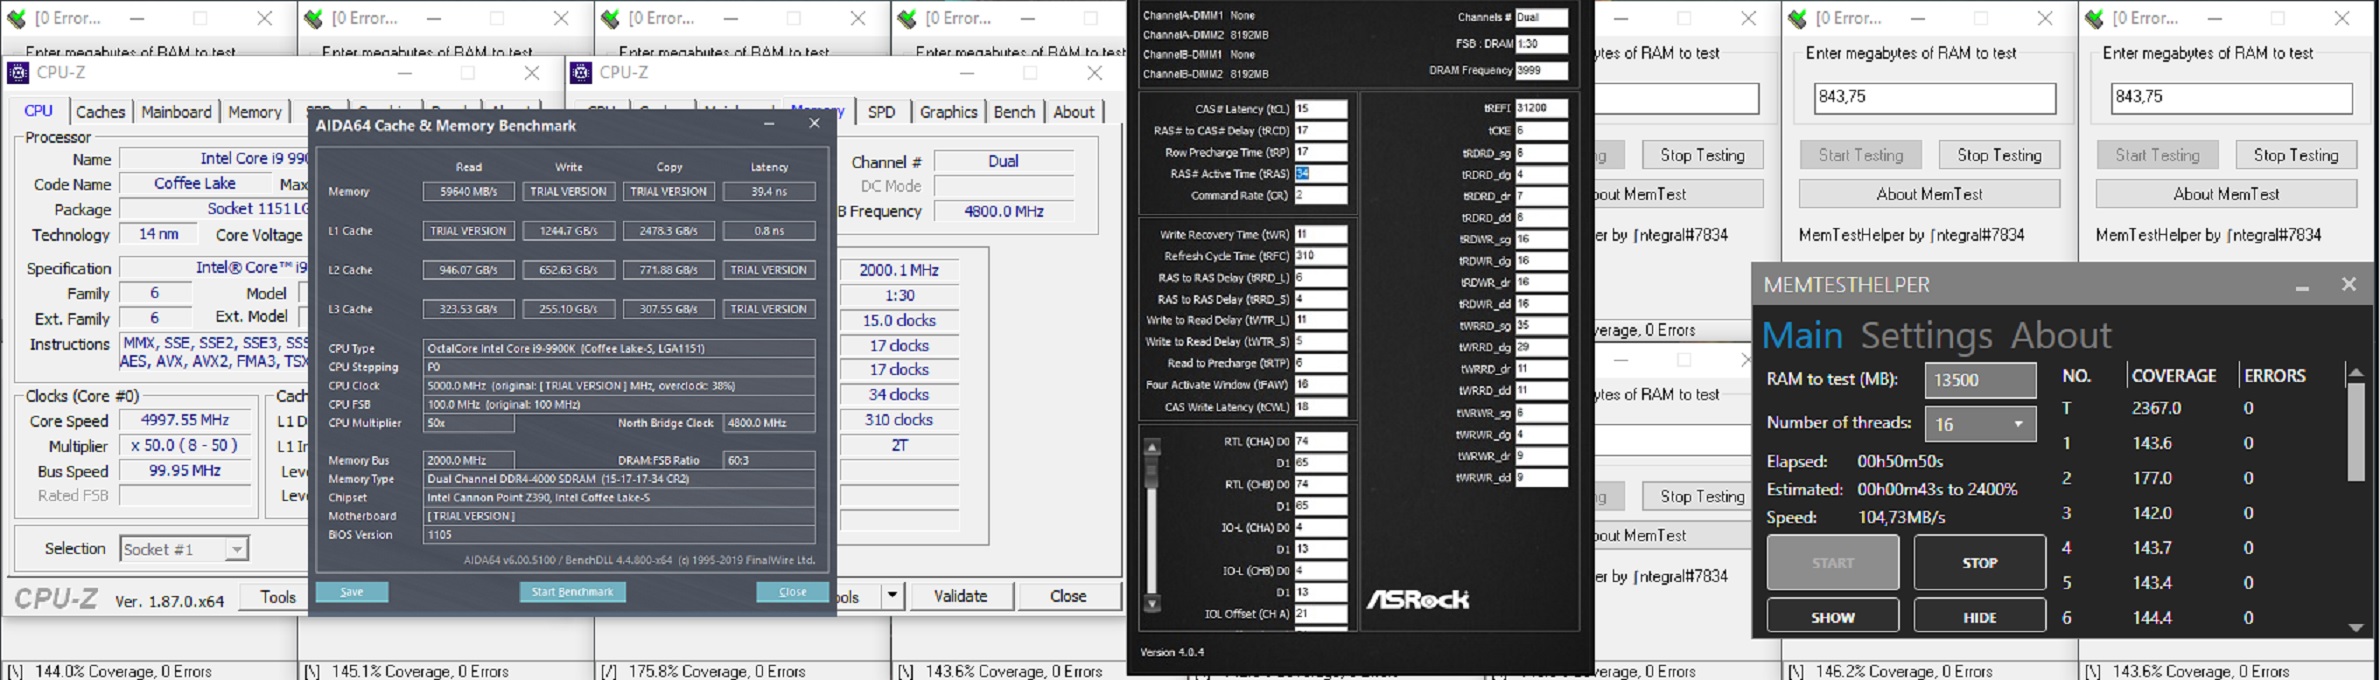The width and height of the screenshot is (2380, 680).
Task: Click About MemTest in the 146.2% coverage window
Action: tap(1929, 194)
